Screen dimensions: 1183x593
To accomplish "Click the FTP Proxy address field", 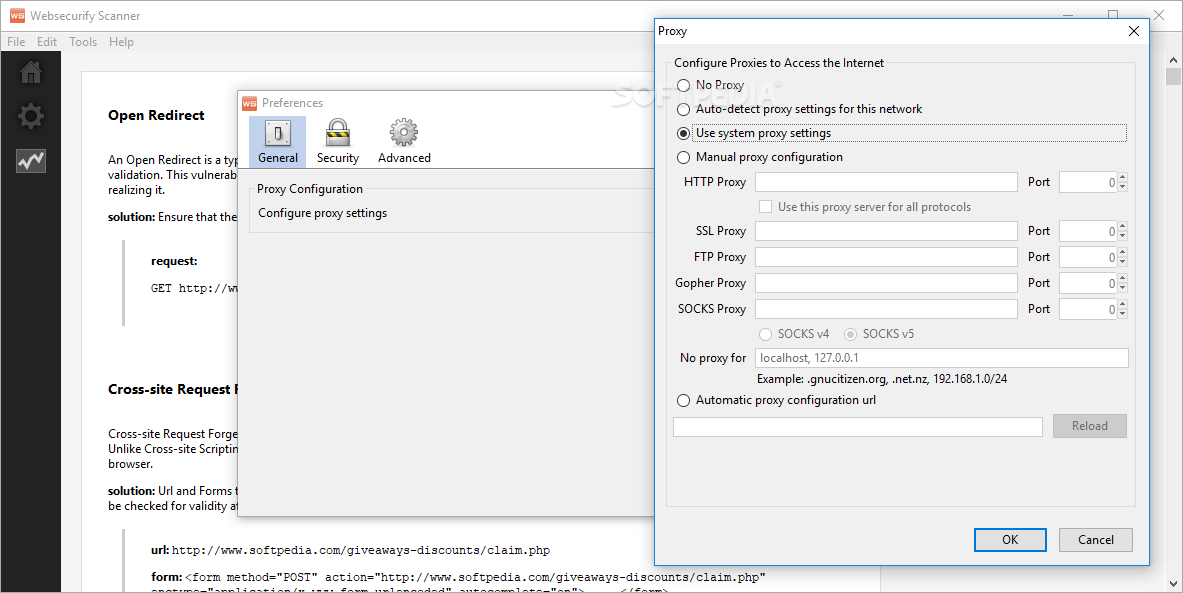I will pyautogui.click(x=886, y=257).
